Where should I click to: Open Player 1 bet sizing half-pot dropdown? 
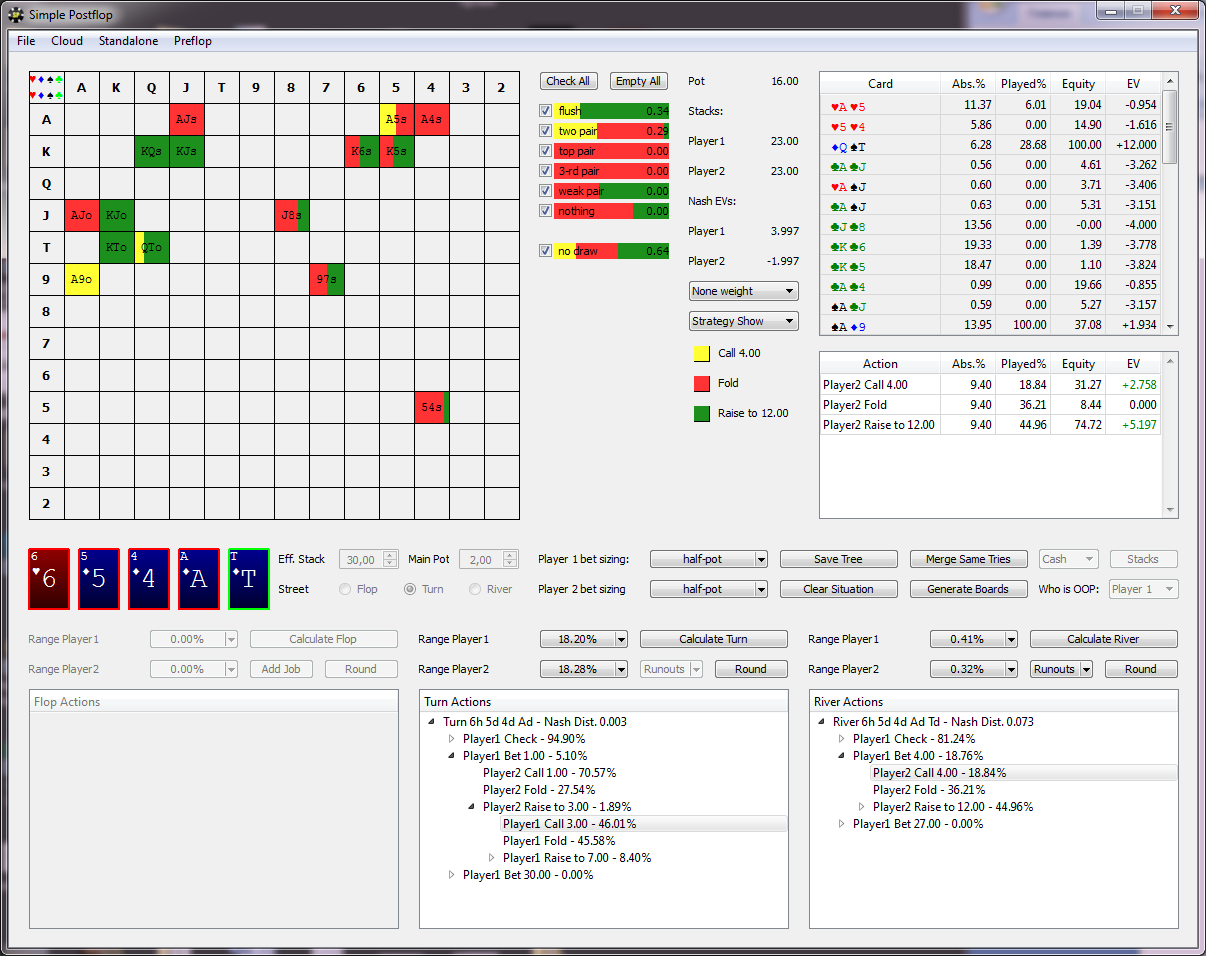[709, 559]
